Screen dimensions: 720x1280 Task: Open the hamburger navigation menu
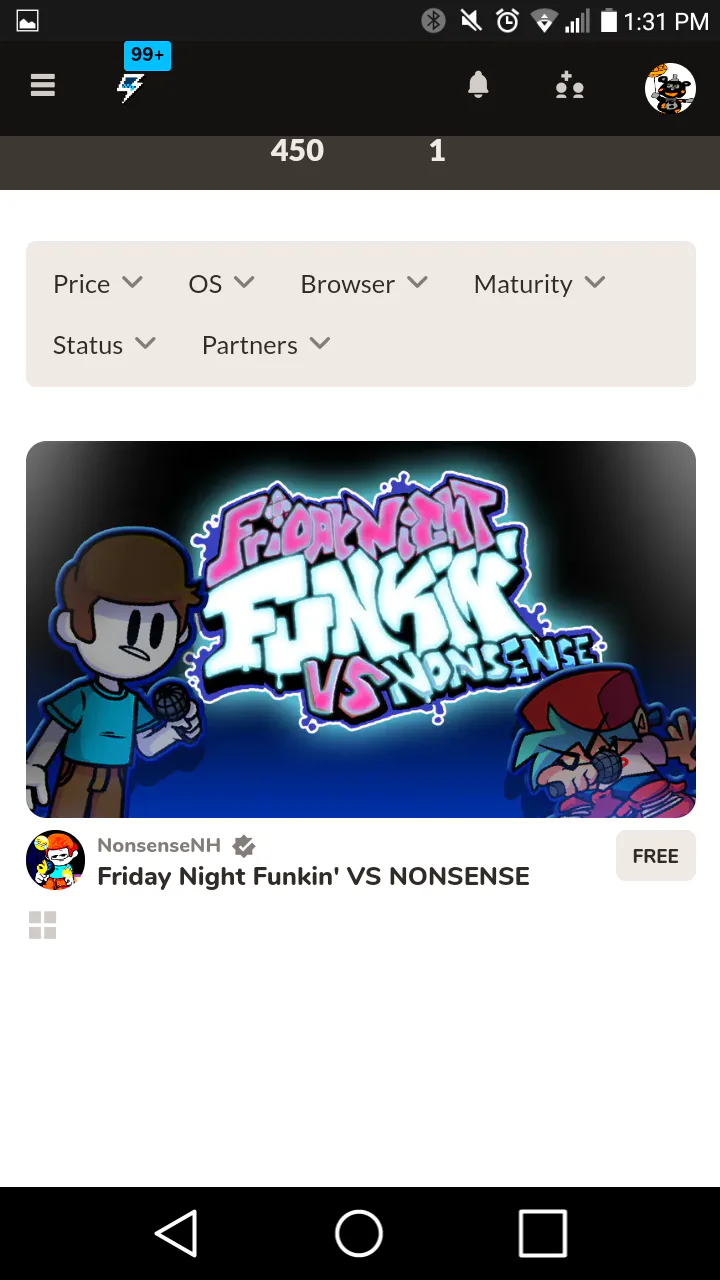coord(42,86)
